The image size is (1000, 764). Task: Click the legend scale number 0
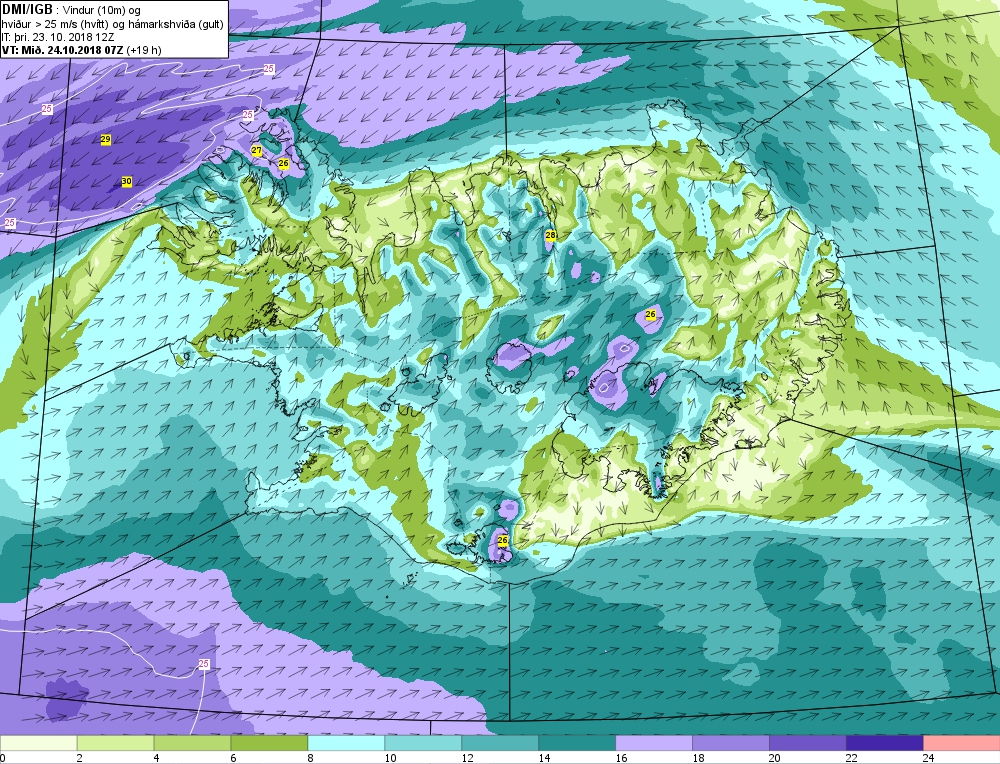[x=3, y=758]
